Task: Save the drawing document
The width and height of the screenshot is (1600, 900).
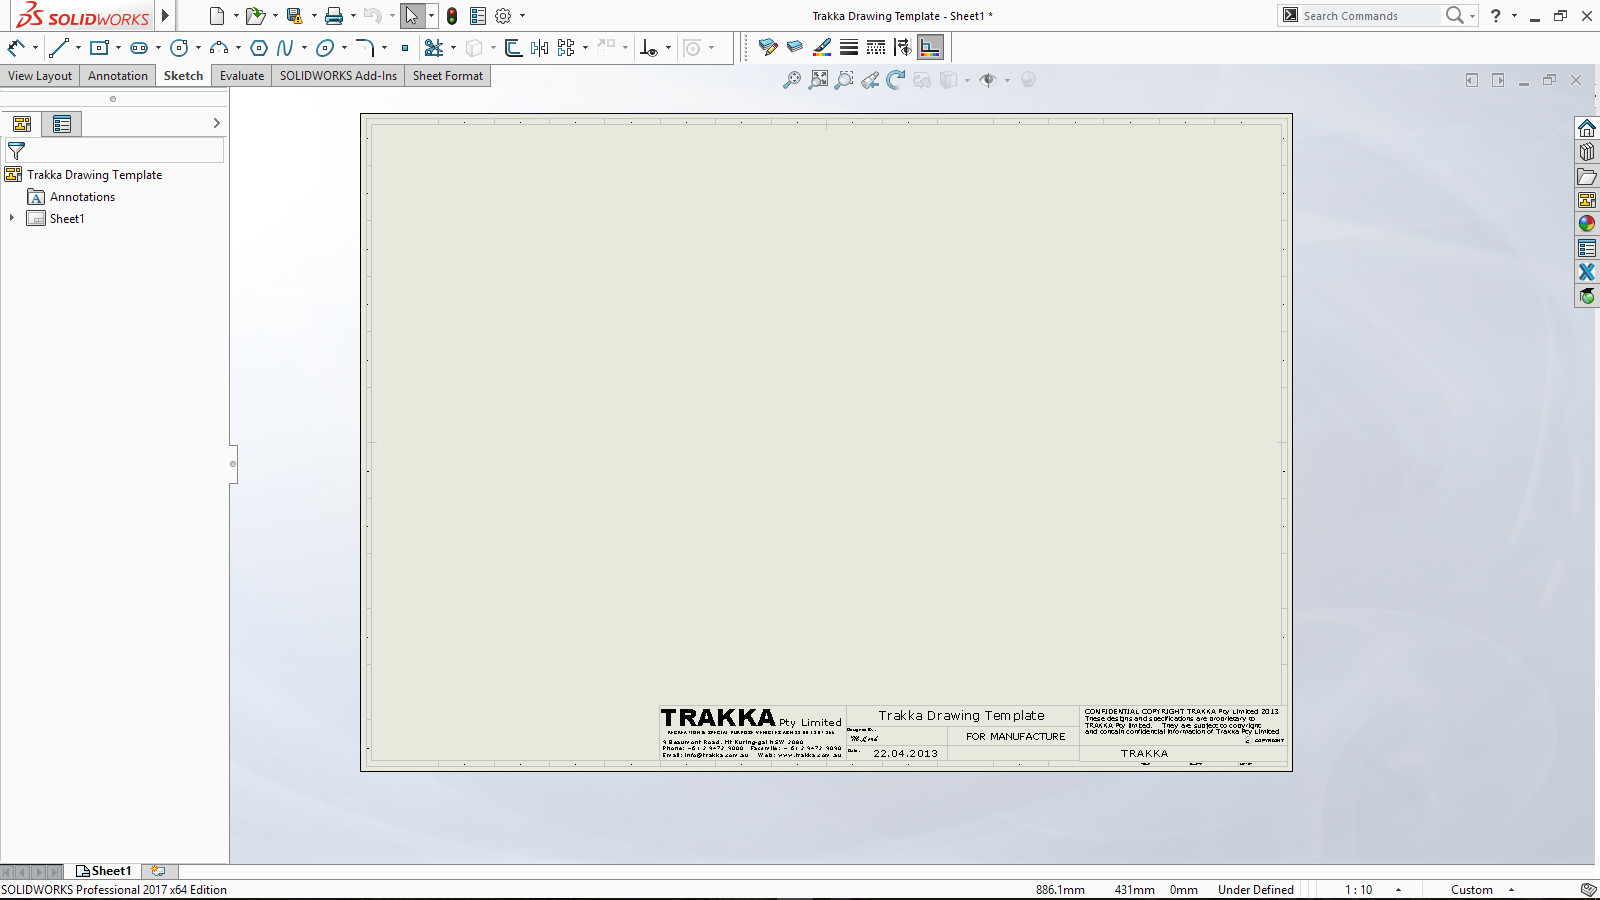Action: 294,16
